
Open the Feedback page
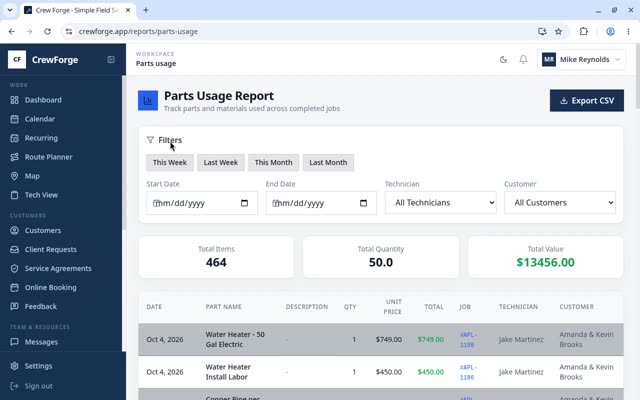click(x=40, y=306)
